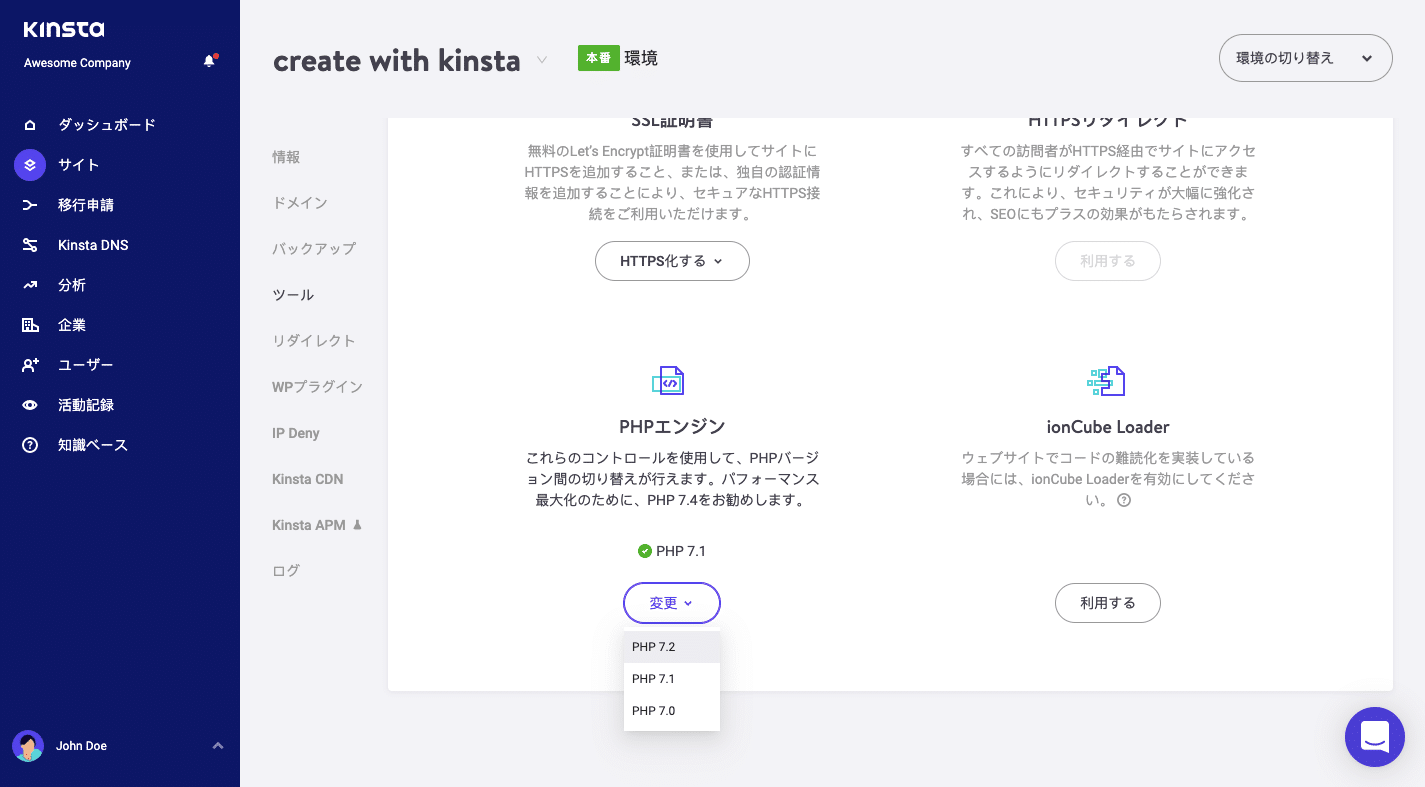Collapse the John Doe account menu
Image resolution: width=1425 pixels, height=787 pixels.
point(217,746)
